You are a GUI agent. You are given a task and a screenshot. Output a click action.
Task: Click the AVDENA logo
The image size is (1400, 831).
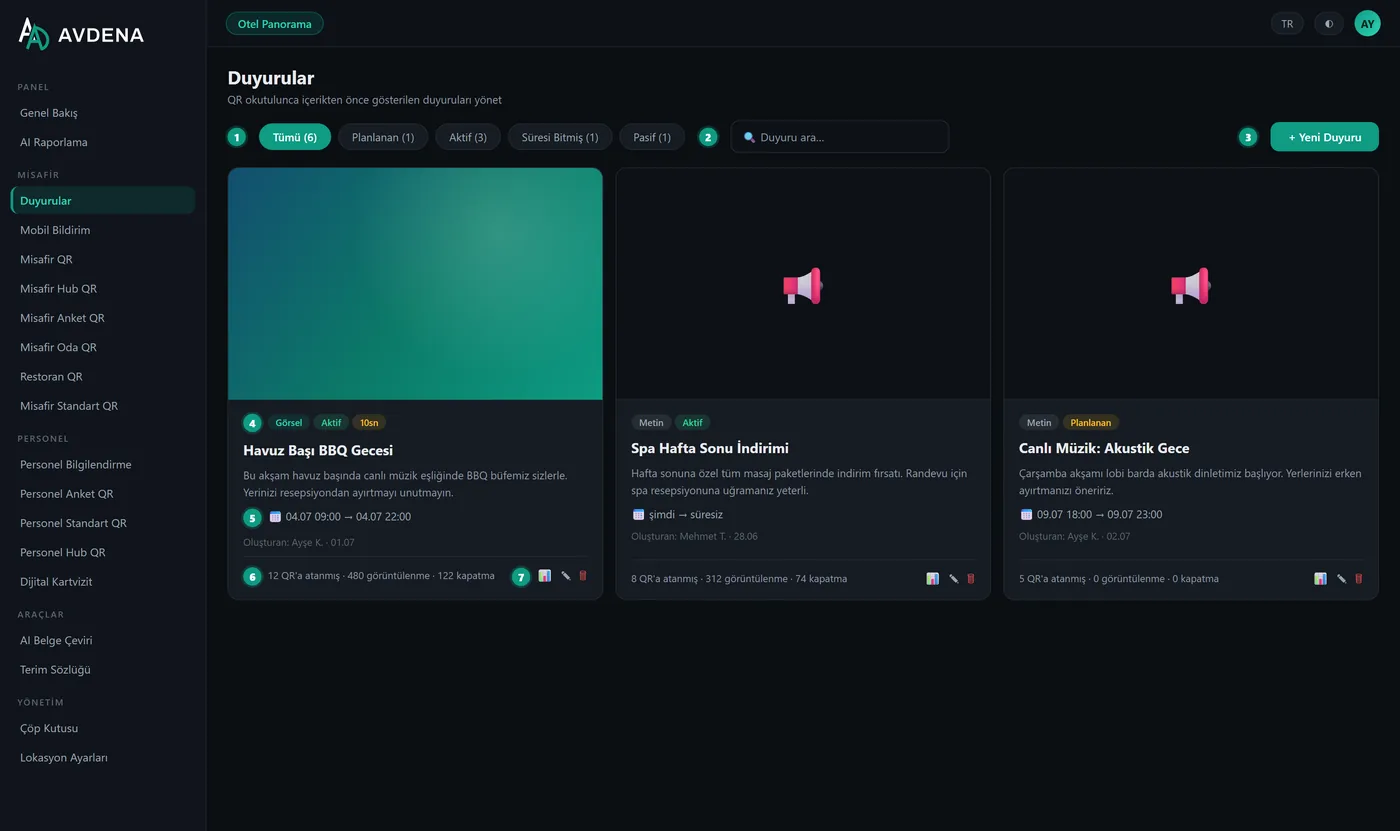pyautogui.click(x=81, y=34)
